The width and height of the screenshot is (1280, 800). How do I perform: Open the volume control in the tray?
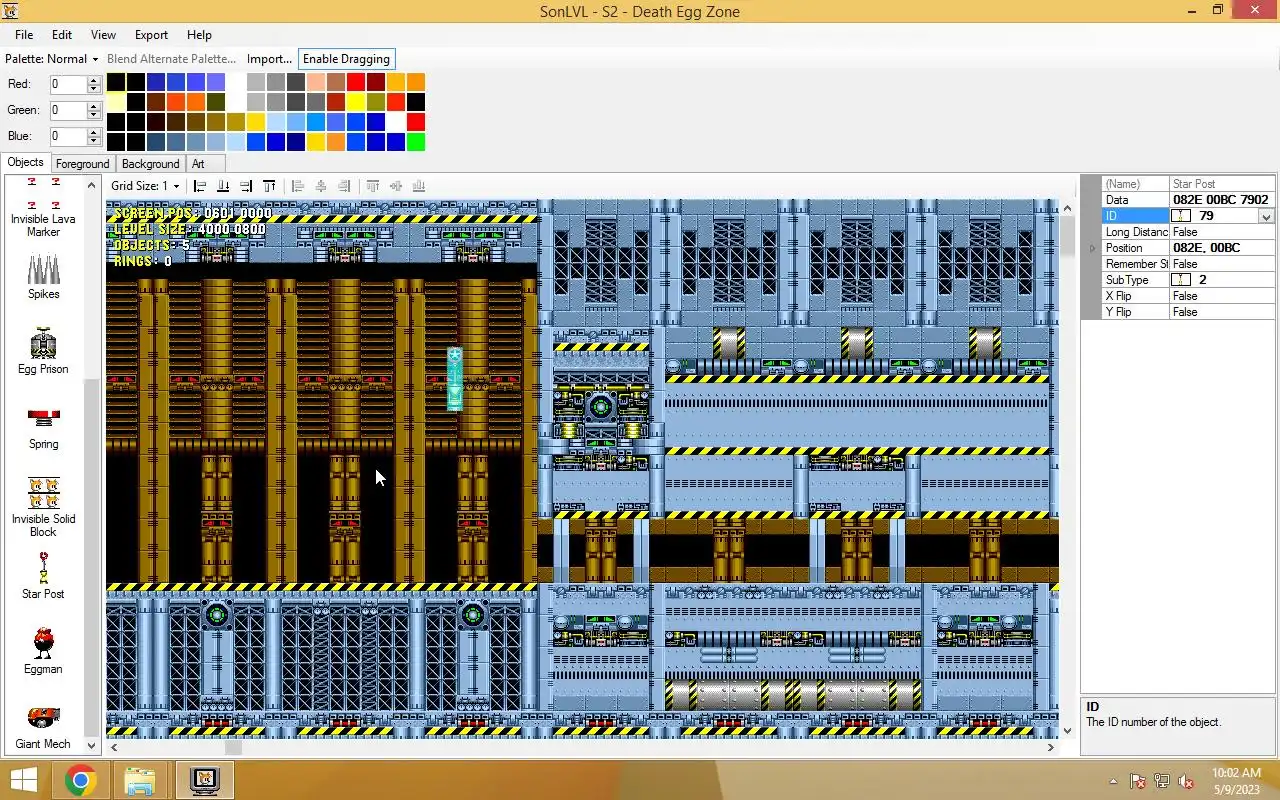click(x=1185, y=781)
